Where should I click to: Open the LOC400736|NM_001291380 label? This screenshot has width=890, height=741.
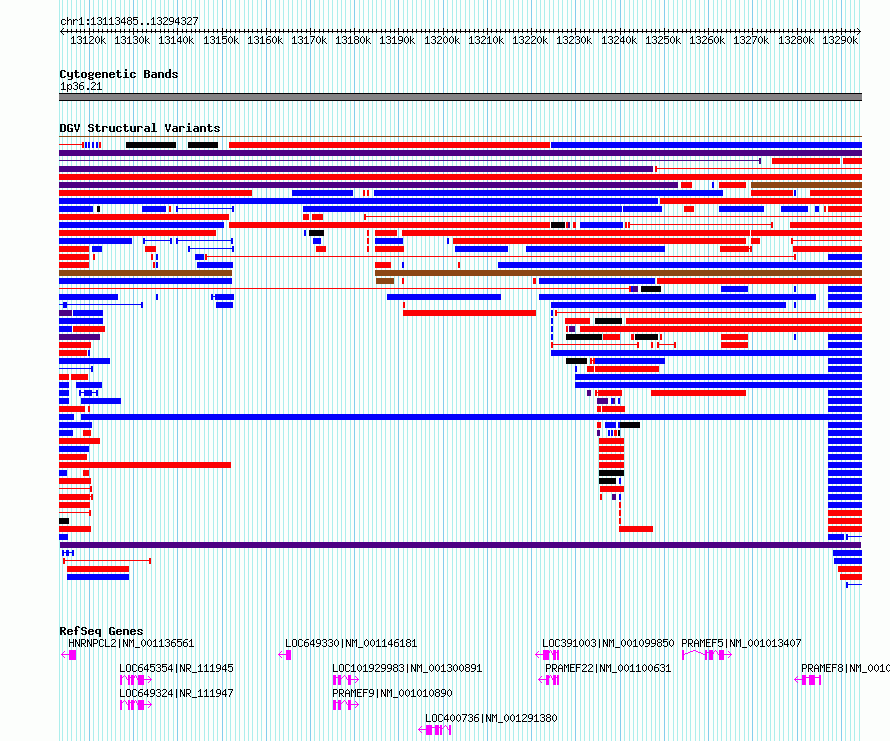(491, 718)
